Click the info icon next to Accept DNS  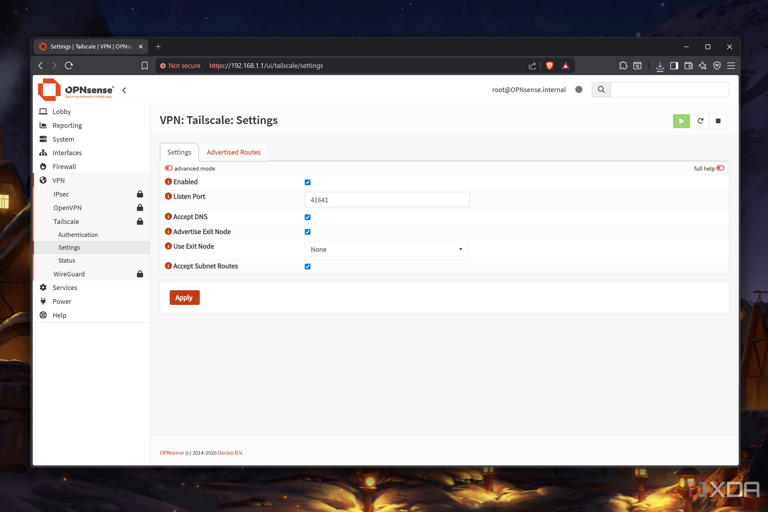(x=168, y=217)
